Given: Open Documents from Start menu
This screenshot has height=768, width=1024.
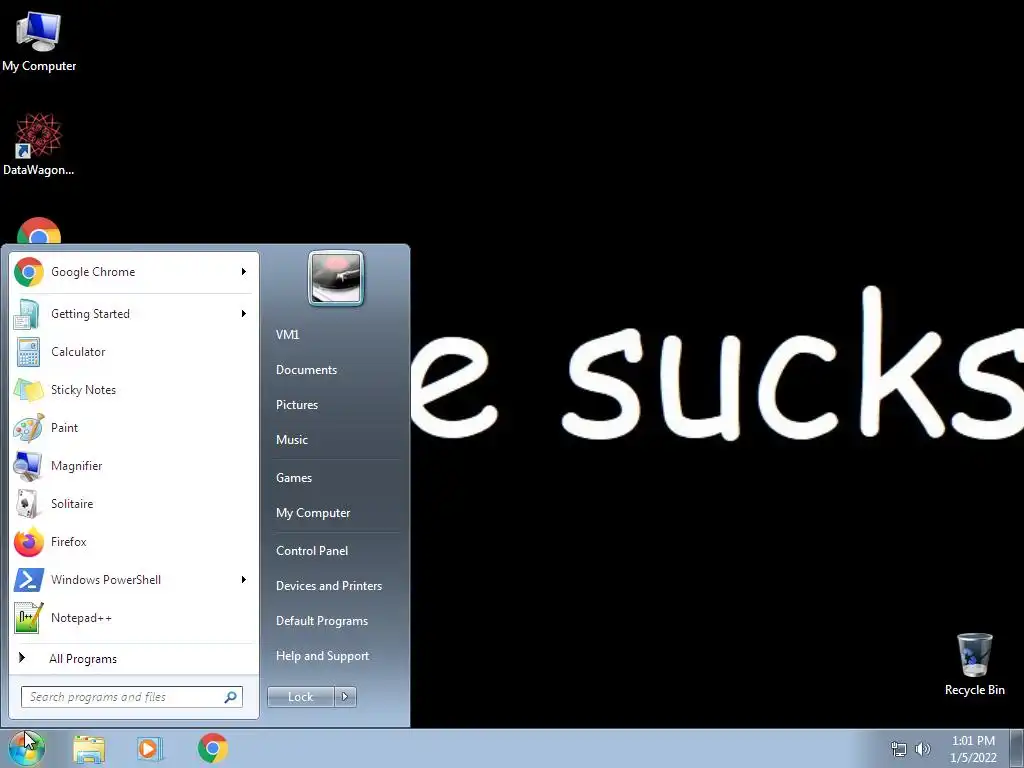Looking at the screenshot, I should [x=306, y=370].
